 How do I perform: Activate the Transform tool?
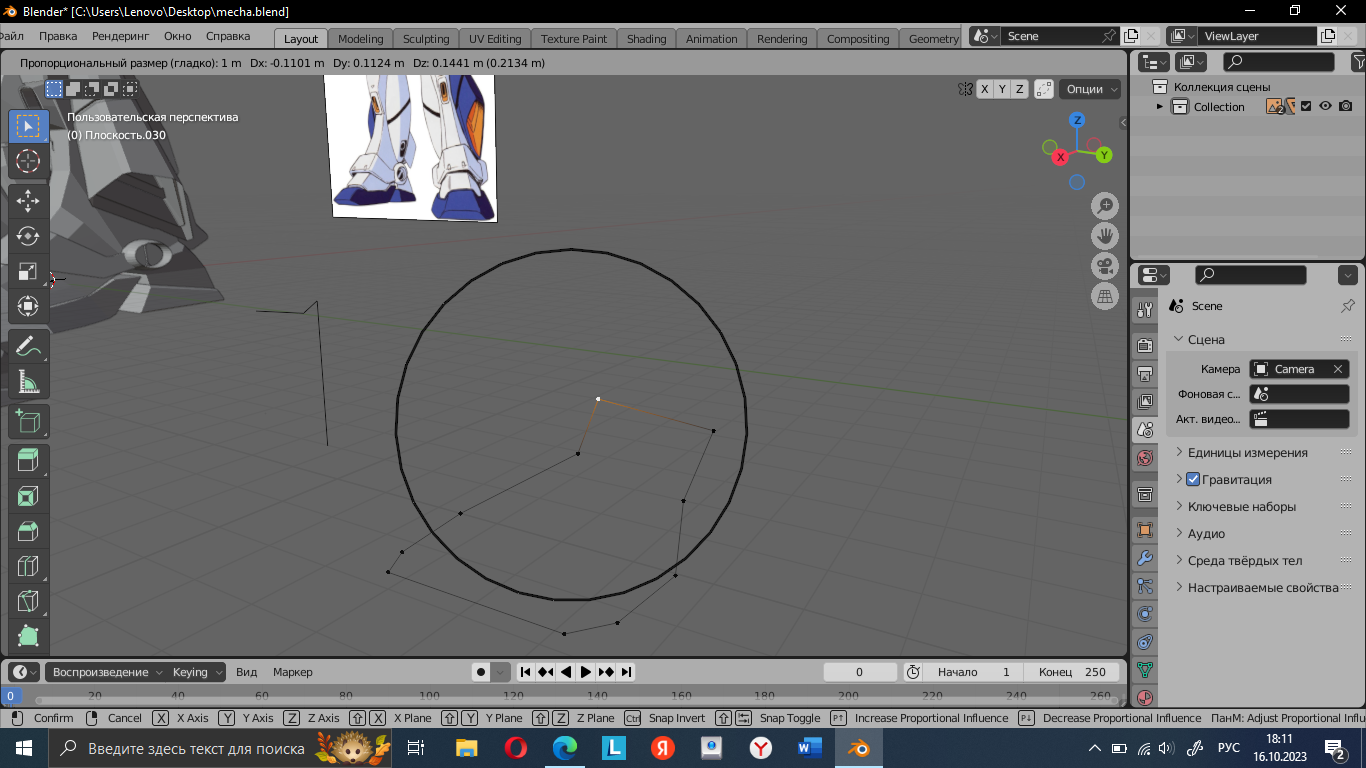(x=28, y=307)
